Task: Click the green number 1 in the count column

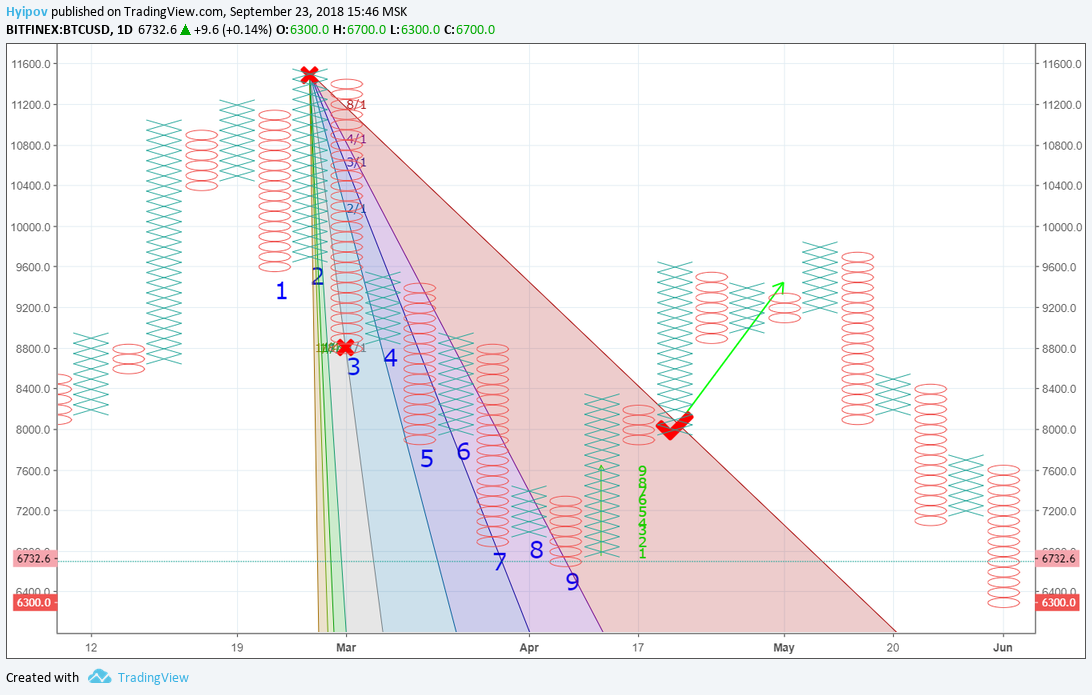Action: pyautogui.click(x=642, y=554)
